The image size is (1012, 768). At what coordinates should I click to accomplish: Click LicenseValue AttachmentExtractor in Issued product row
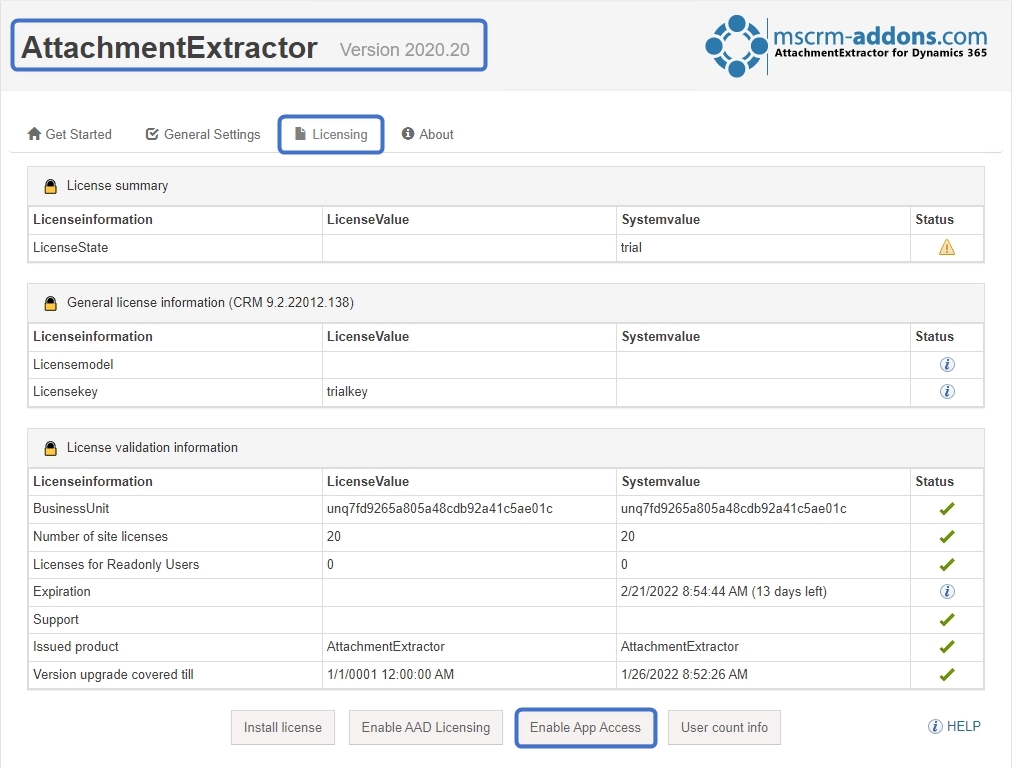tap(386, 647)
